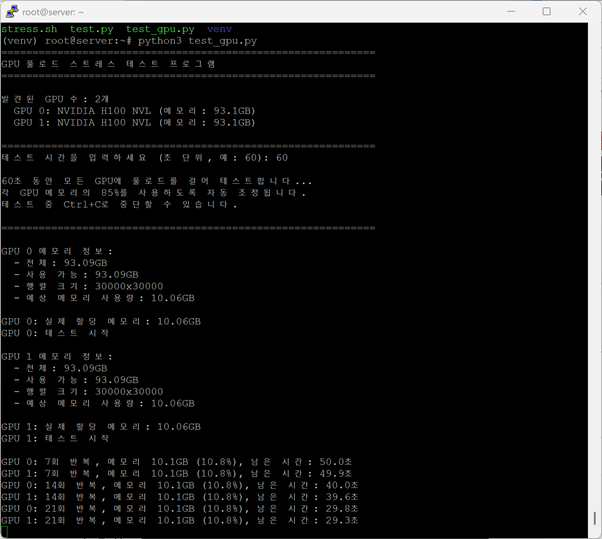The width and height of the screenshot is (602, 539).
Task: Click the GPU 1 메모리 정보 heading
Action: [x=57, y=357]
